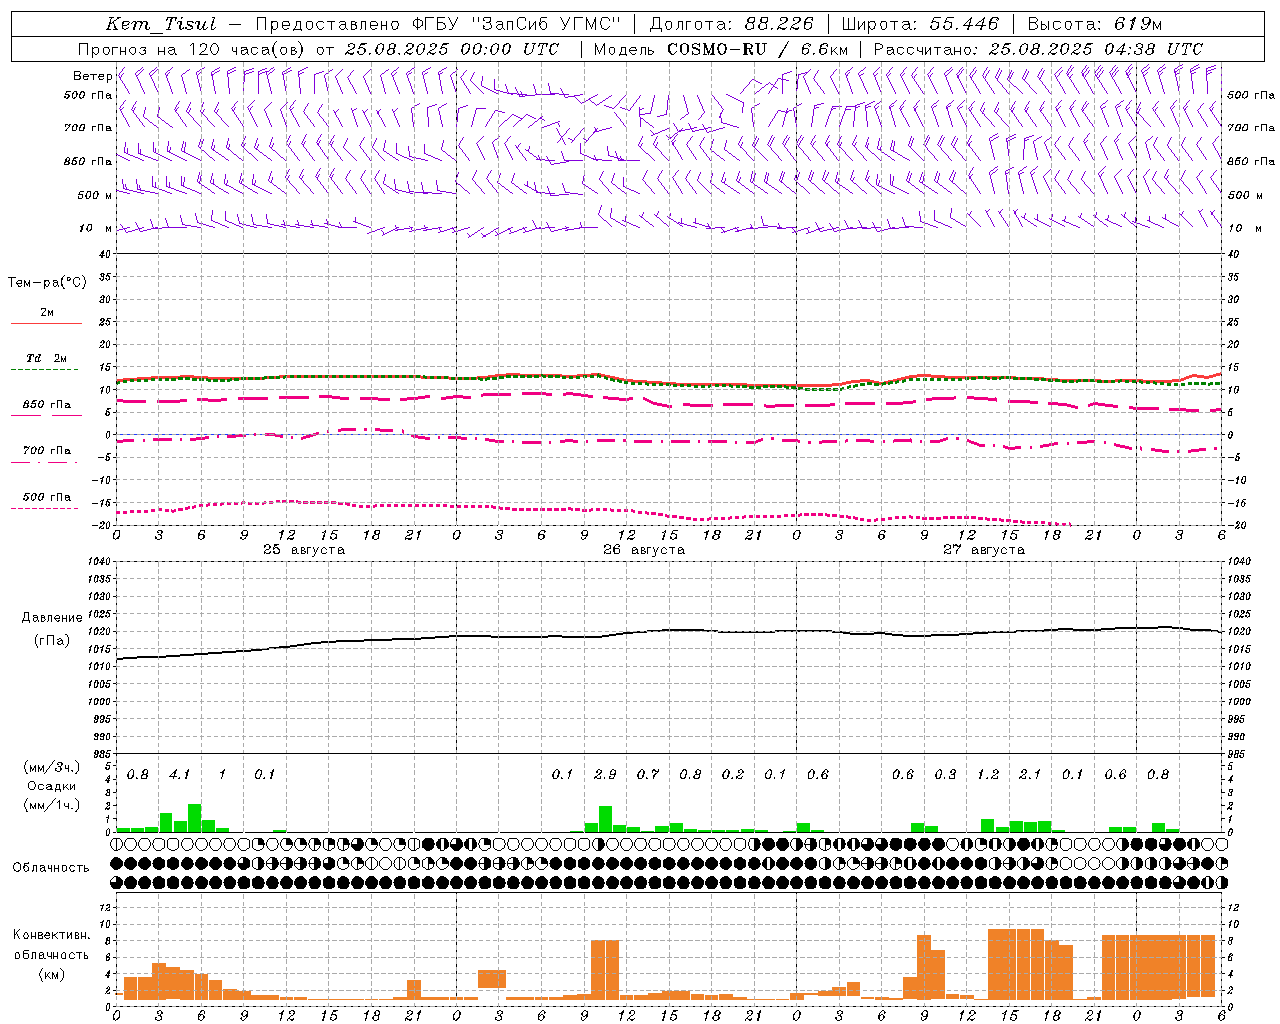Image resolution: width=1280 pixels, height=1024 pixels.
Task: Click the forecast text Прогноз на 120 часа(ов)
Action: [193, 49]
